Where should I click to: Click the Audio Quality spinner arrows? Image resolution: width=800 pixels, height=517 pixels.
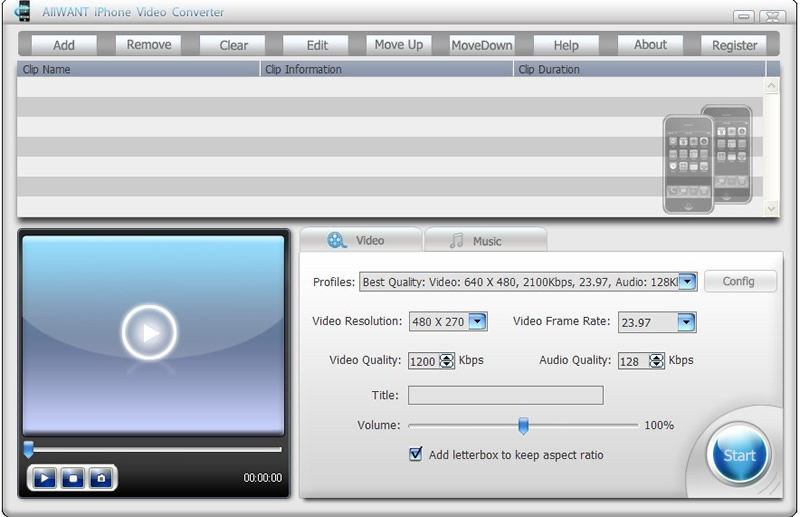click(x=656, y=361)
